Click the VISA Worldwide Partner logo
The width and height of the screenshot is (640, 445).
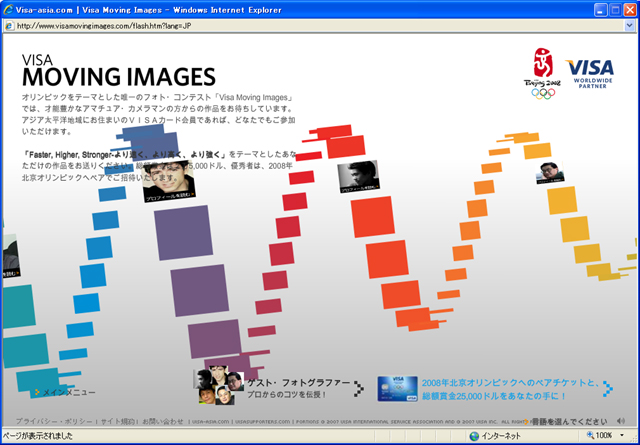[x=589, y=74]
